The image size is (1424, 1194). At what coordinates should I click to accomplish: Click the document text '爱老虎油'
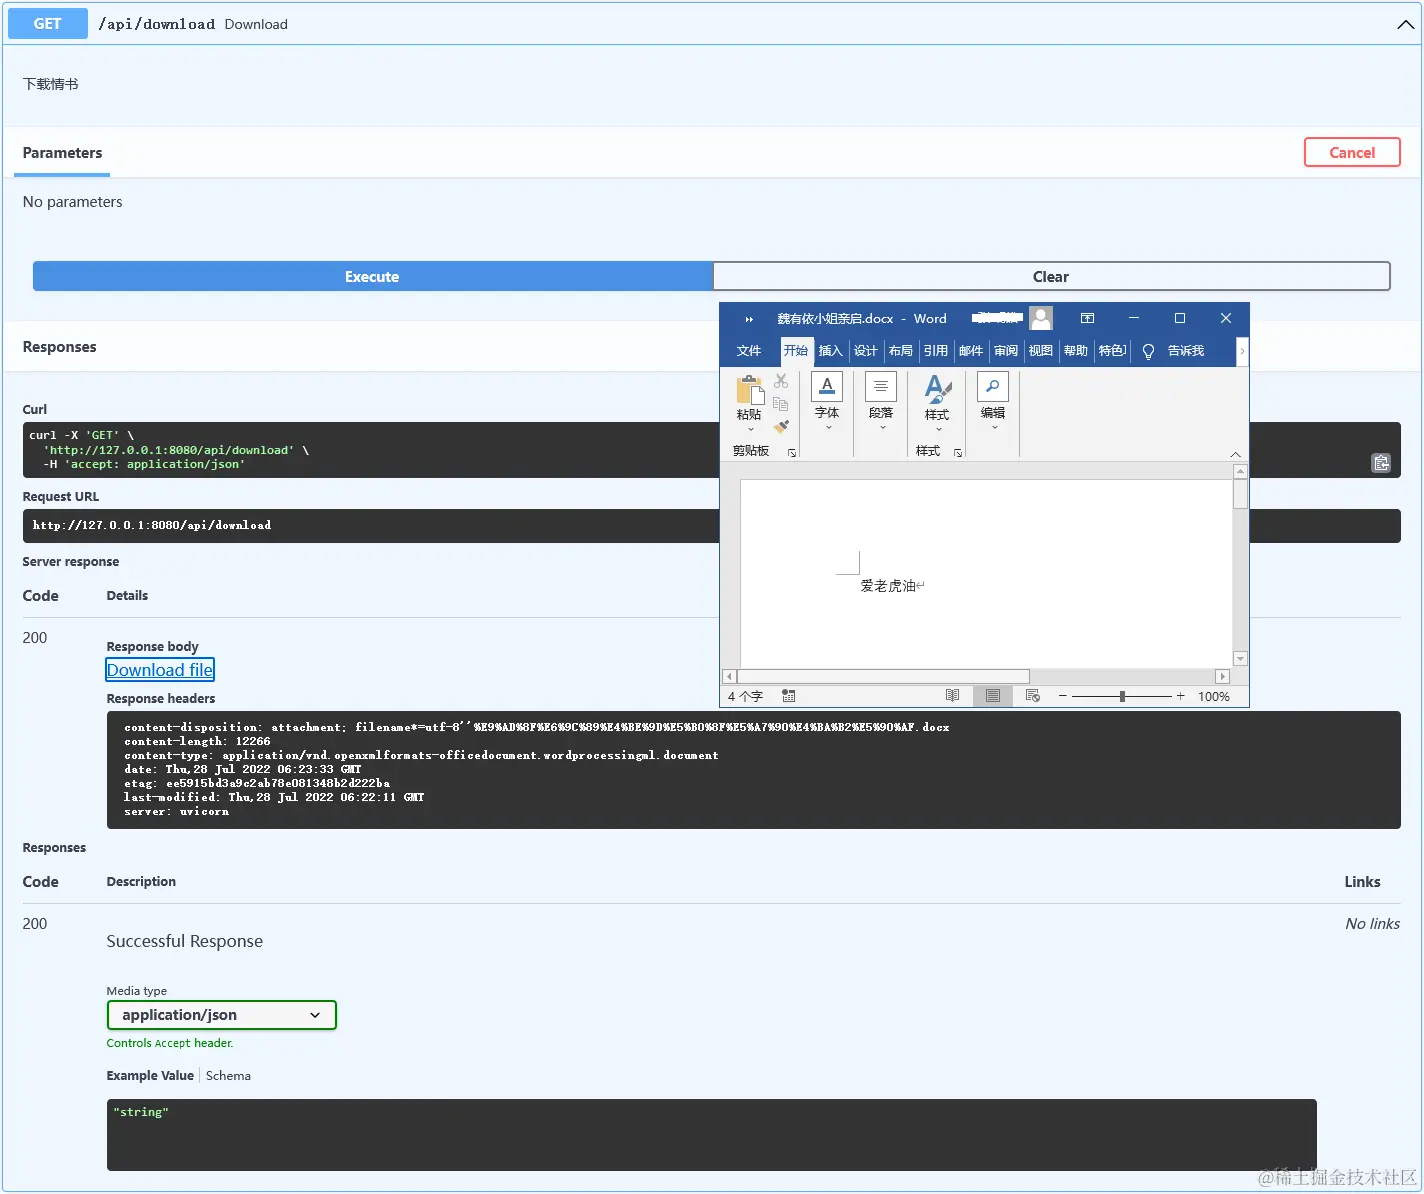(888, 586)
